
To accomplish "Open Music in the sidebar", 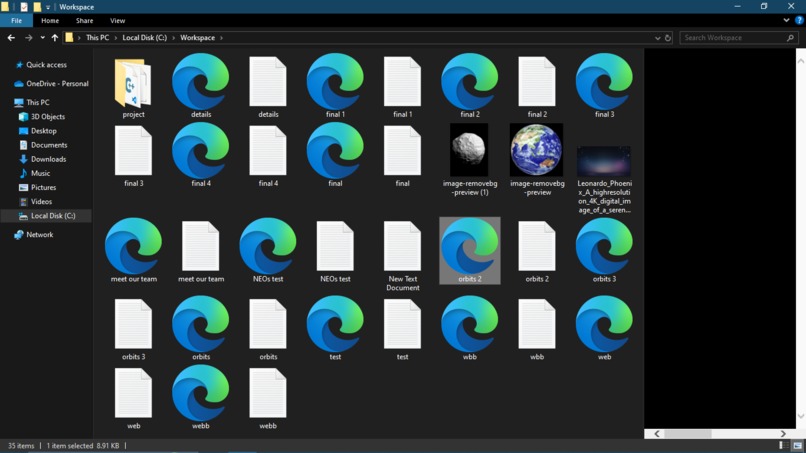I will coord(40,173).
